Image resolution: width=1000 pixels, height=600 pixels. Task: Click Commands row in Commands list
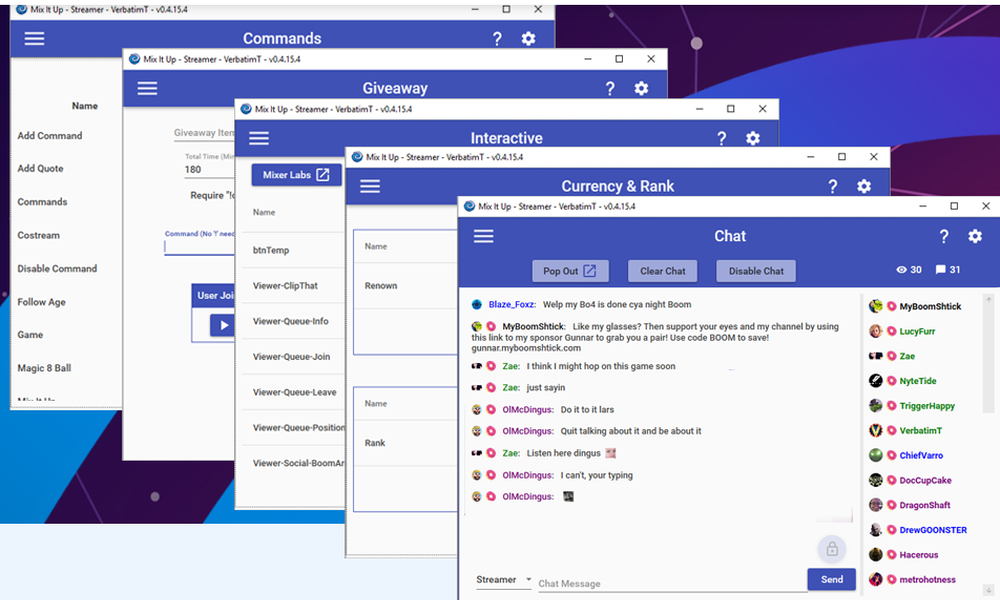pos(42,202)
